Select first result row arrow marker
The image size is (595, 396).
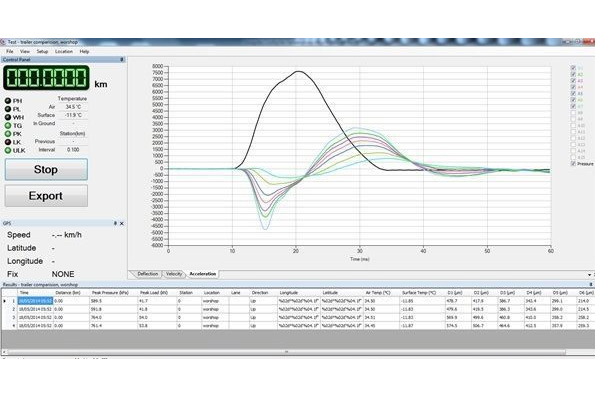coord(5,301)
